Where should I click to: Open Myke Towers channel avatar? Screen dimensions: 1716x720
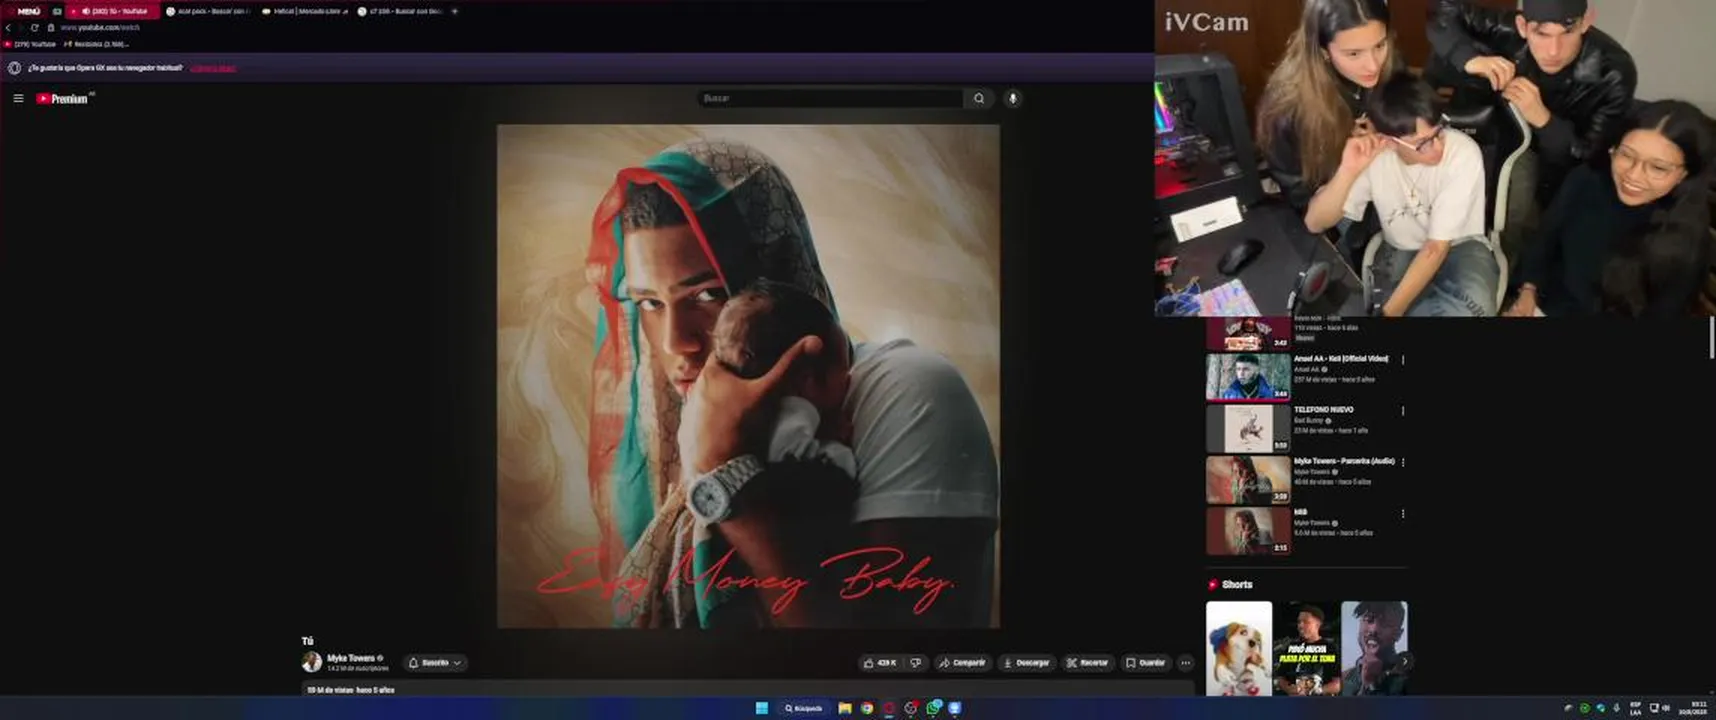point(311,662)
